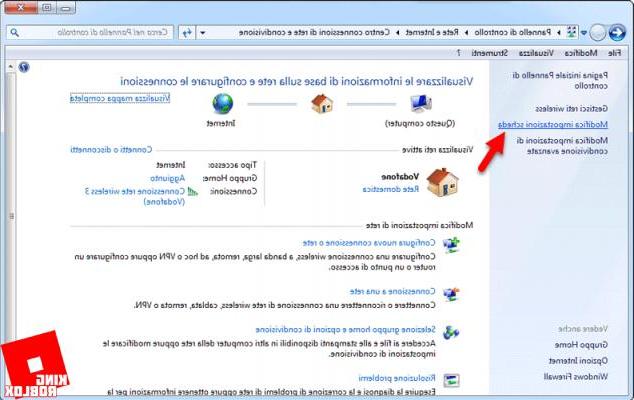Screen dimensions: 634x400
Task: Click the blue Back navigation arrow
Action: click(617, 32)
